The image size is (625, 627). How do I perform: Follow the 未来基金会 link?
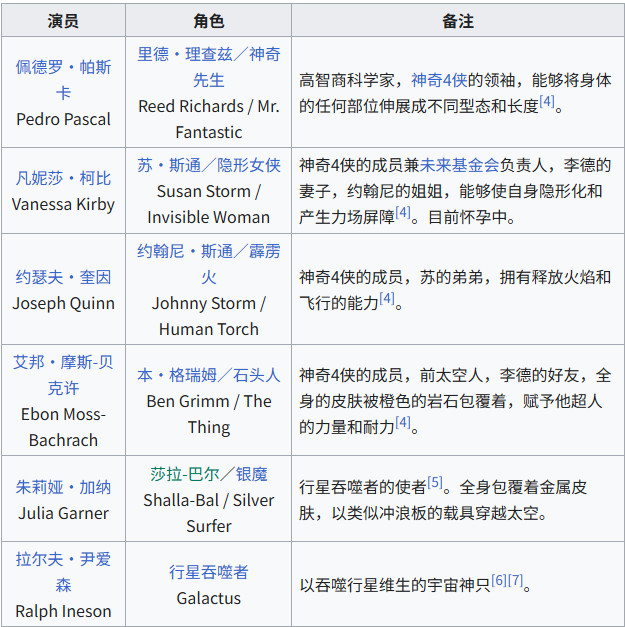(x=459, y=165)
